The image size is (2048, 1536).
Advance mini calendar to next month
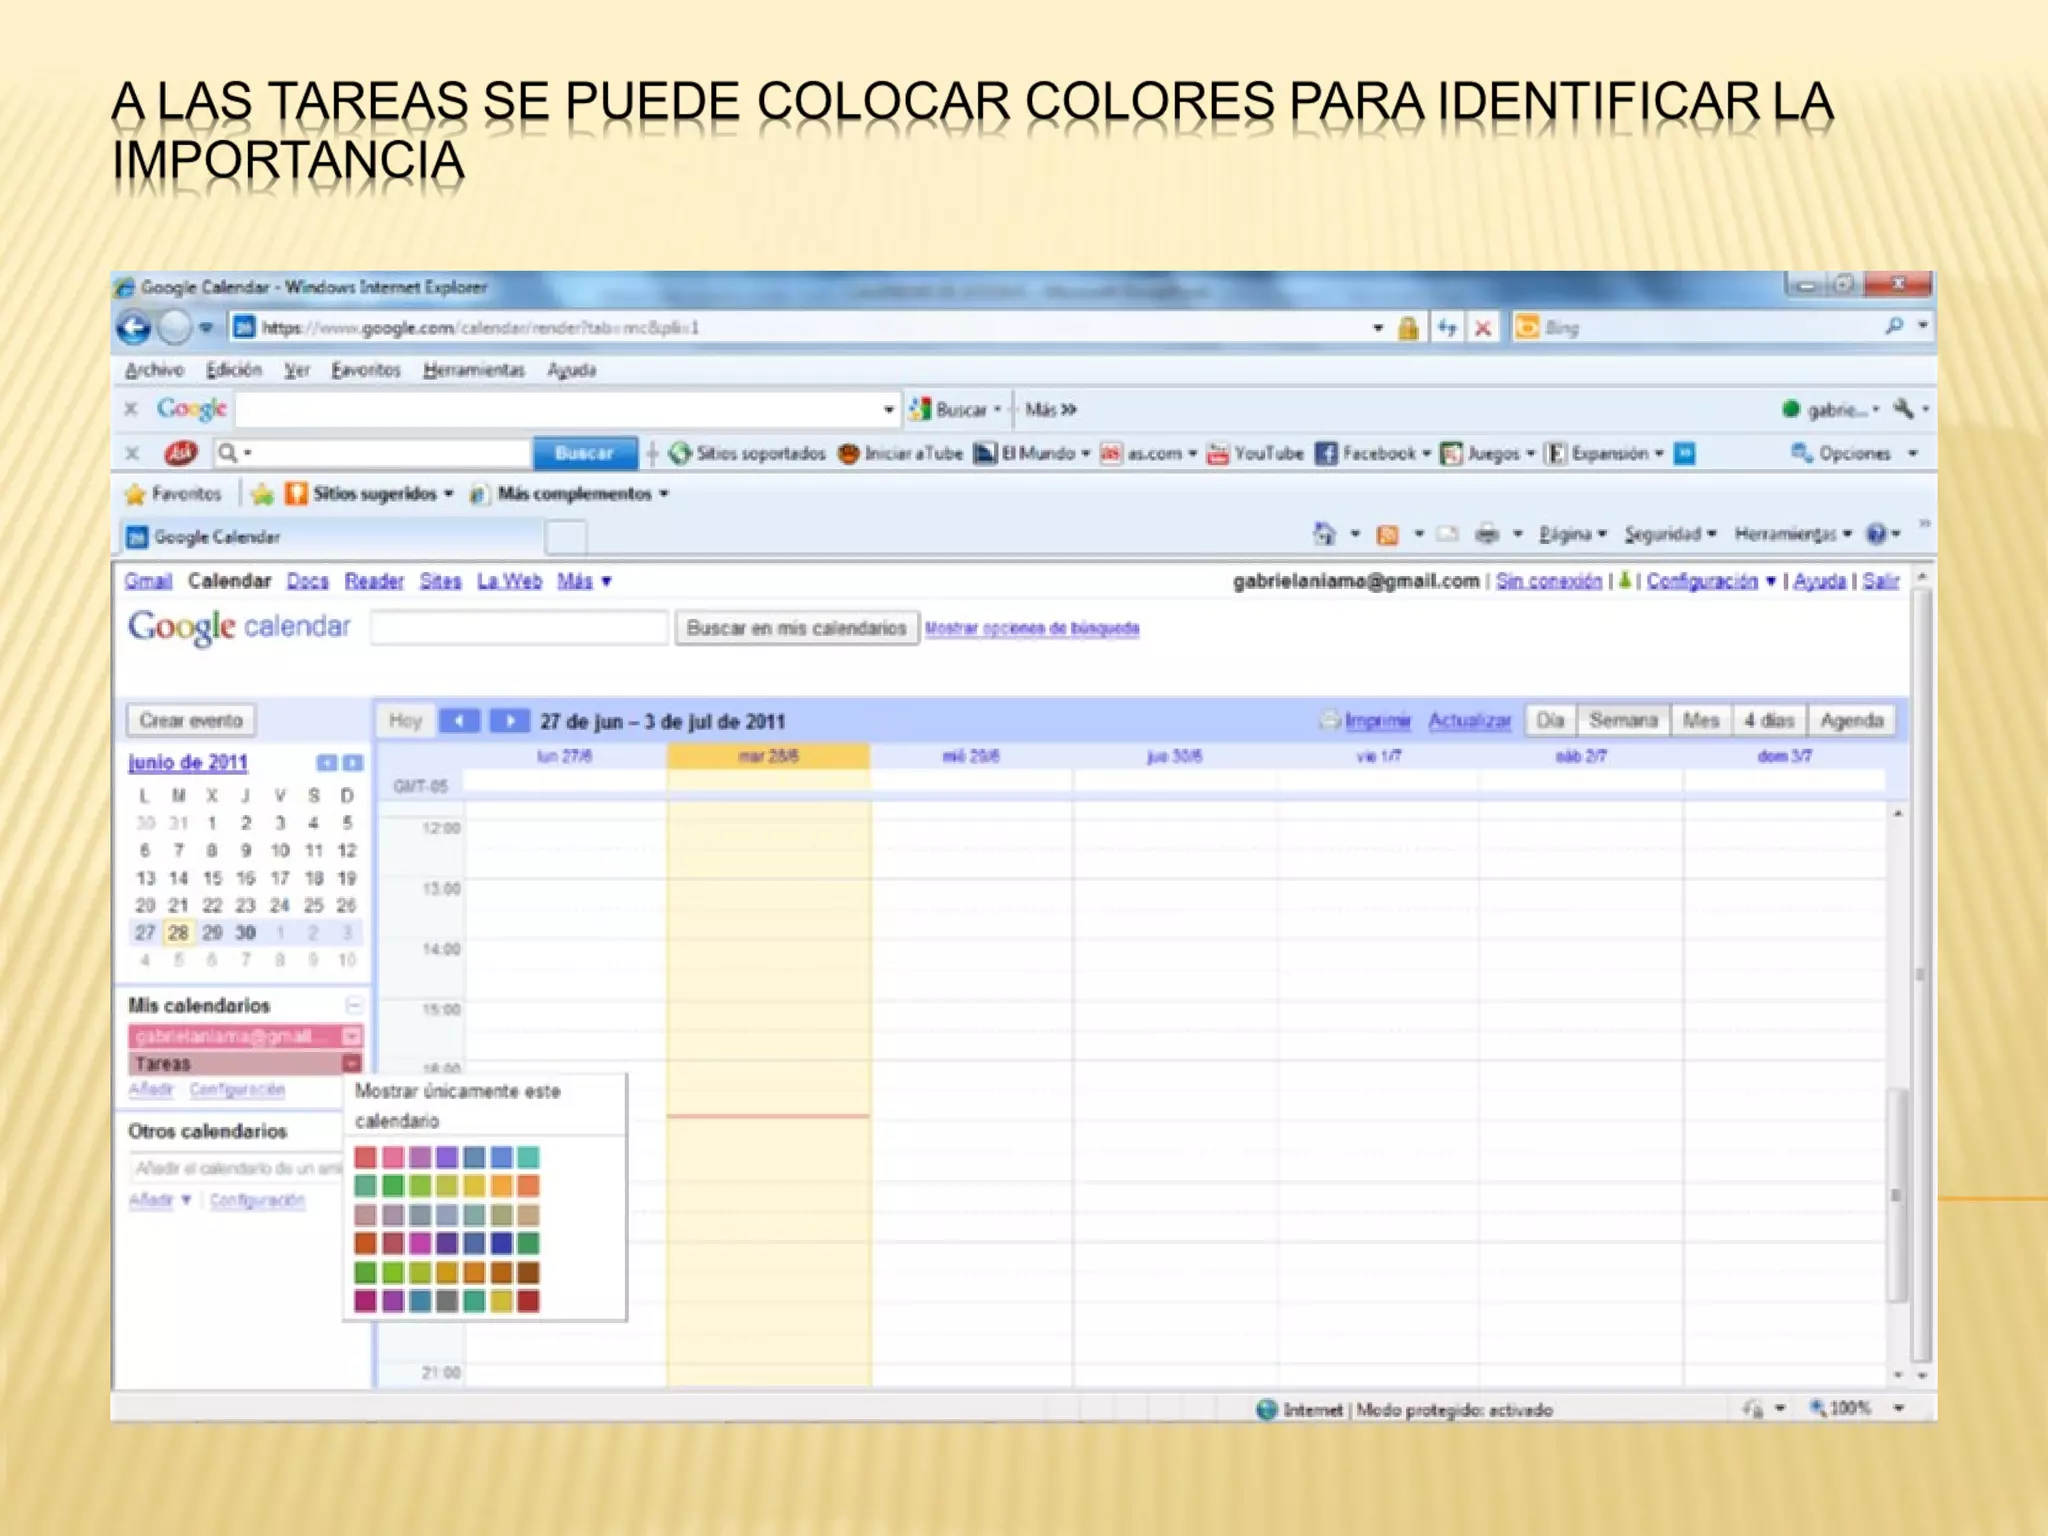[x=353, y=763]
